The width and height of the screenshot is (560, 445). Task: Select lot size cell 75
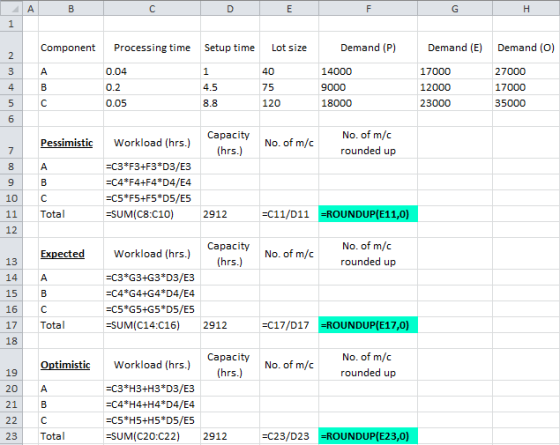click(289, 87)
